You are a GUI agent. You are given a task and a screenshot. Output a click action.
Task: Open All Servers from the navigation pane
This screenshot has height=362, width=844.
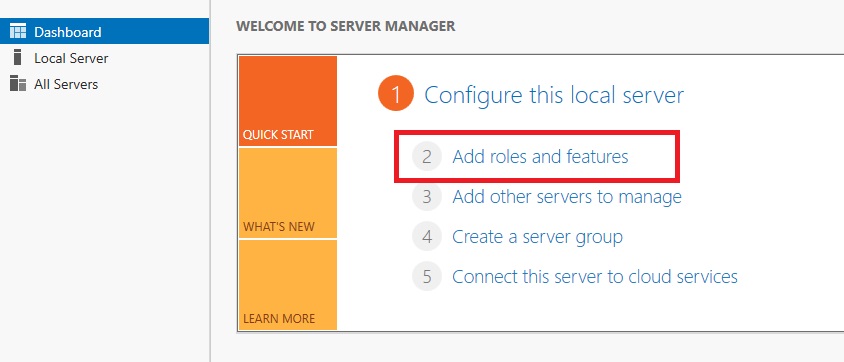tap(66, 84)
